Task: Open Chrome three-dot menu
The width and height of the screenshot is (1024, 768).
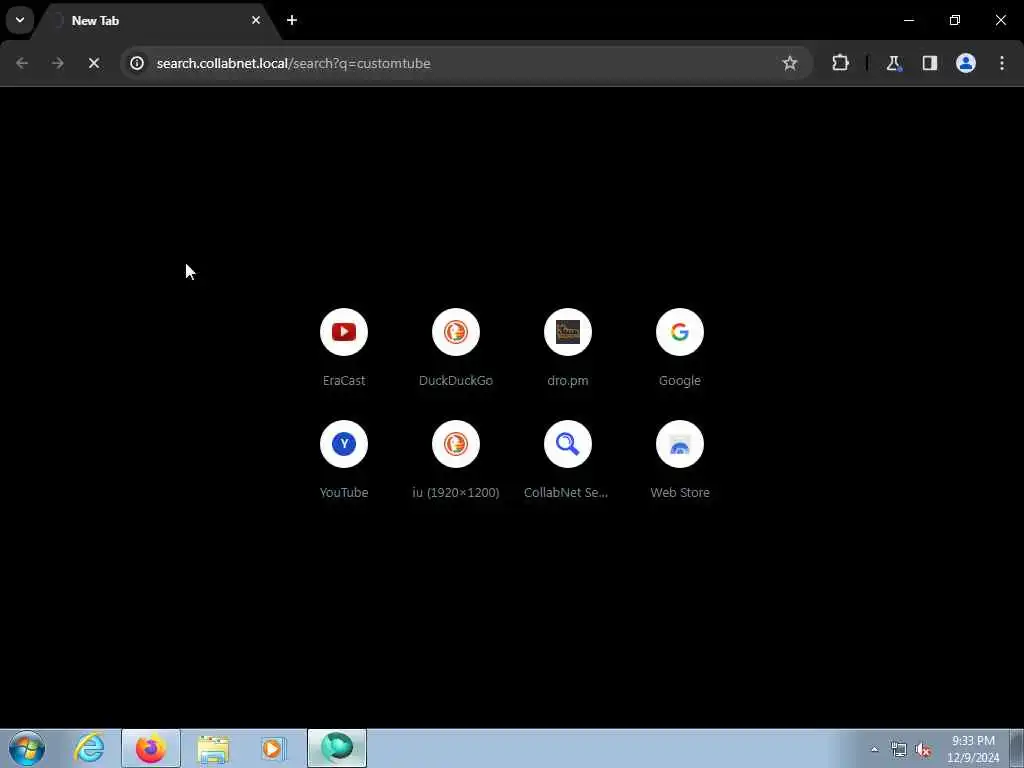Action: 1002,63
